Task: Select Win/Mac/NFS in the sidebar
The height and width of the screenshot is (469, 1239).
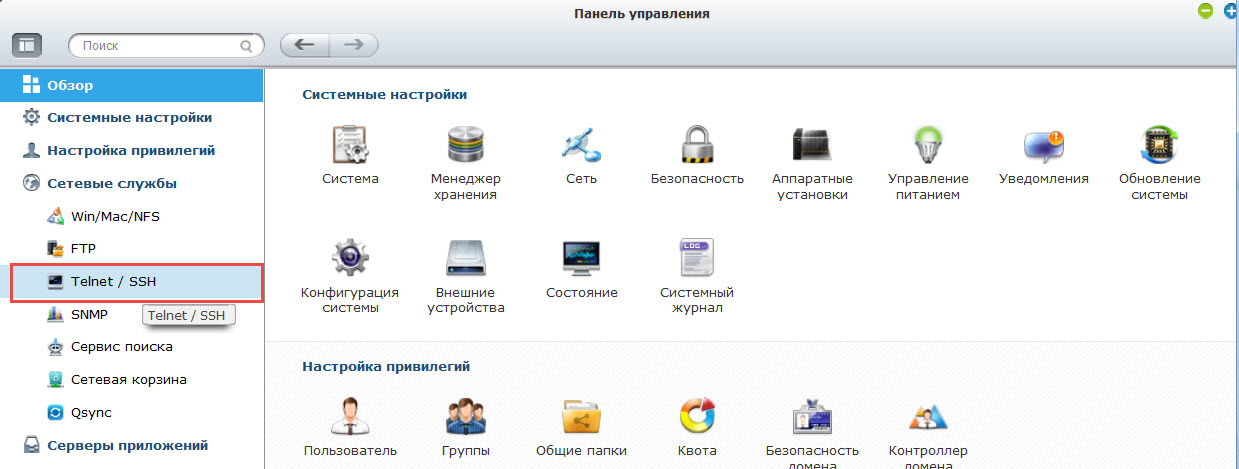Action: coord(132,216)
